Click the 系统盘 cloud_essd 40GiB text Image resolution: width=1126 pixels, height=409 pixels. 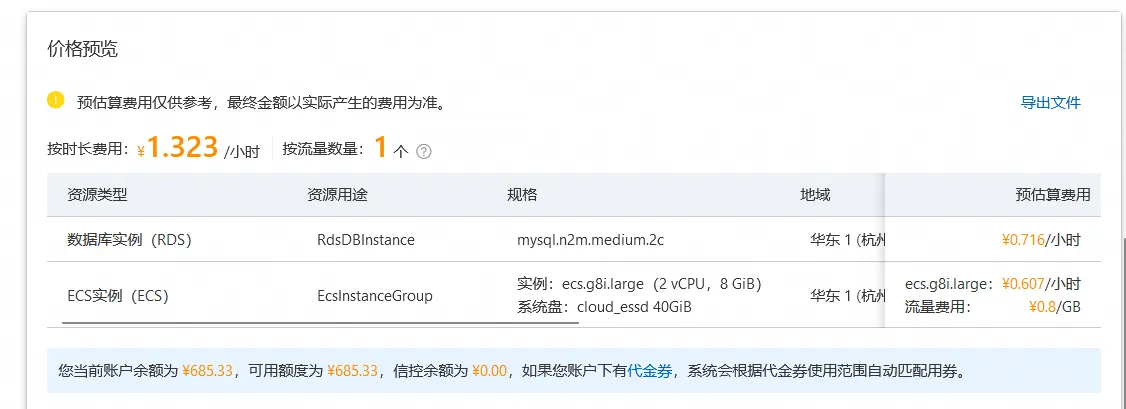pyautogui.click(x=604, y=306)
